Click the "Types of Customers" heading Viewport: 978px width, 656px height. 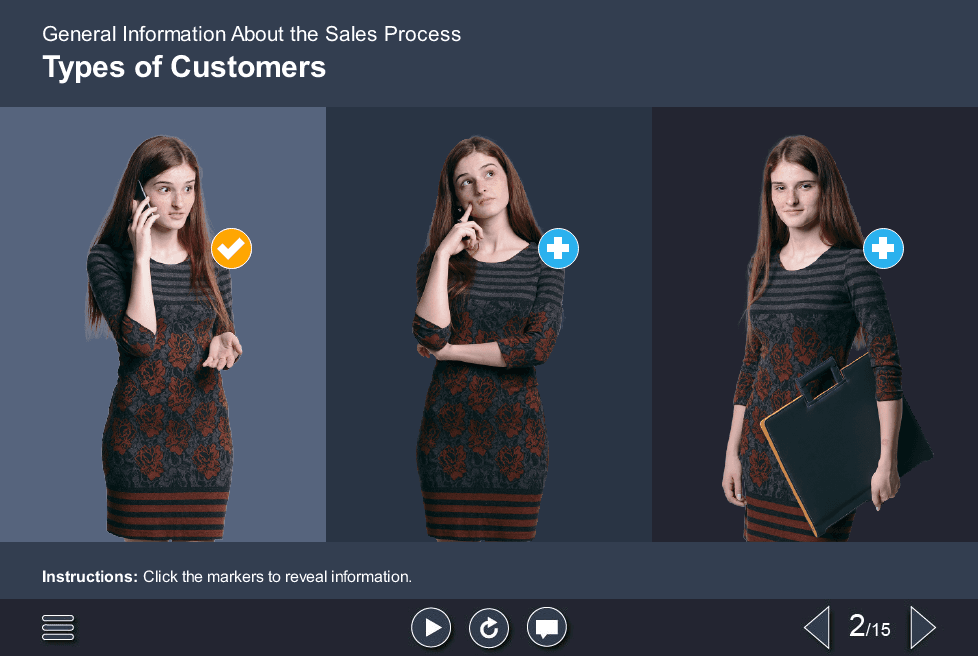pos(184,67)
